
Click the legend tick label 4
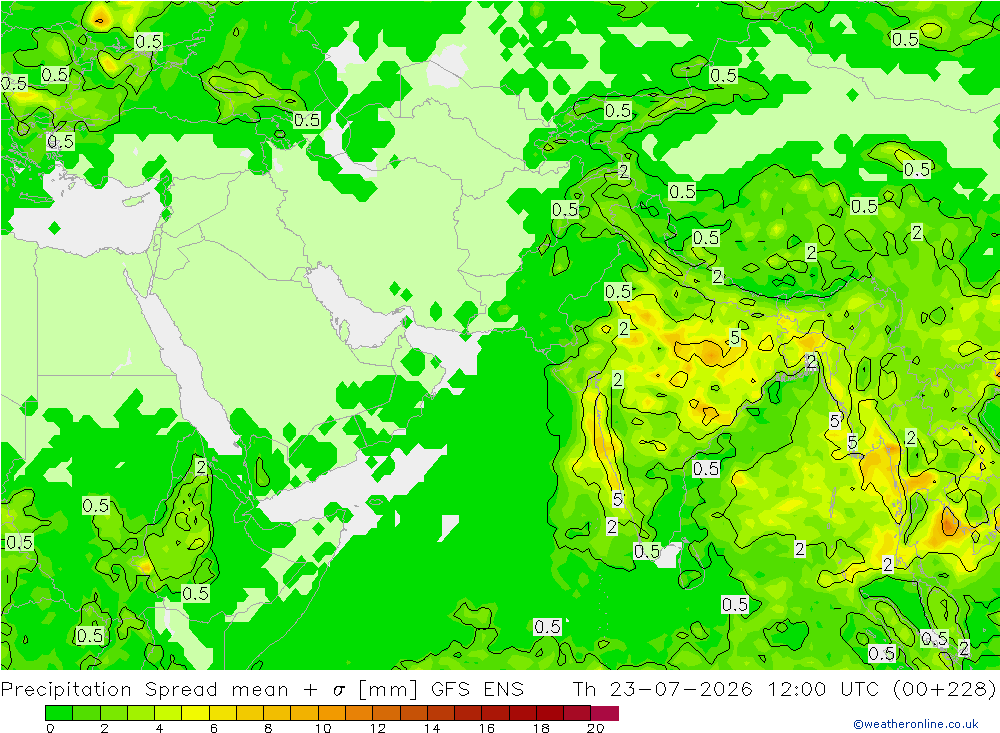tap(159, 728)
